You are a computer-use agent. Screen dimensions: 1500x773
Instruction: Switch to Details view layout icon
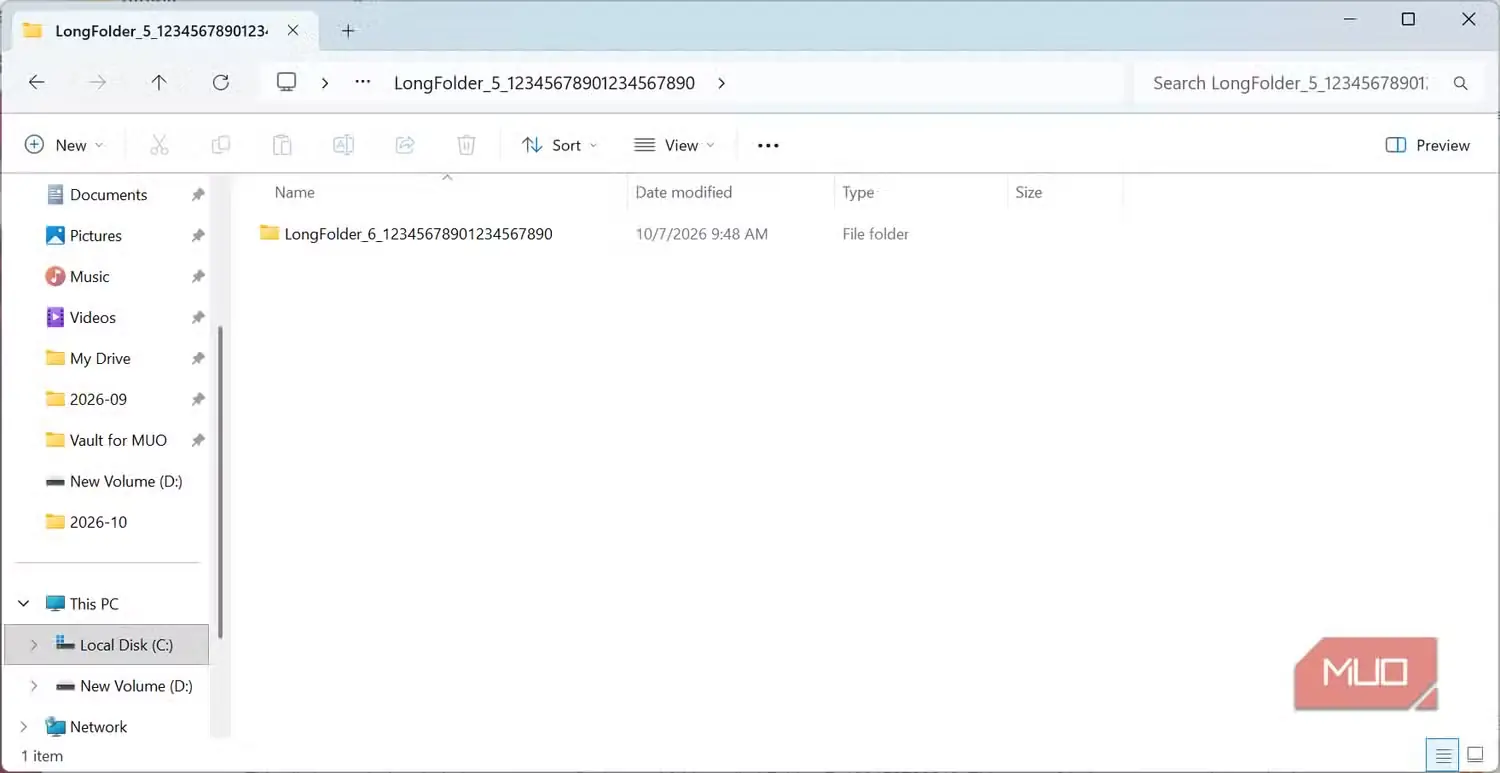(1442, 754)
